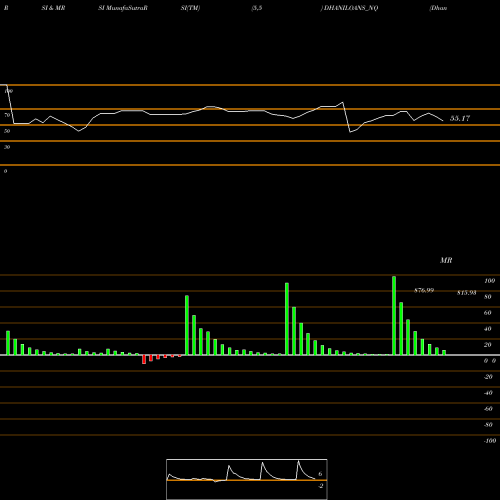Click the longest red MR bar
Viewport: 500px width, 500px height.
click(x=144, y=359)
